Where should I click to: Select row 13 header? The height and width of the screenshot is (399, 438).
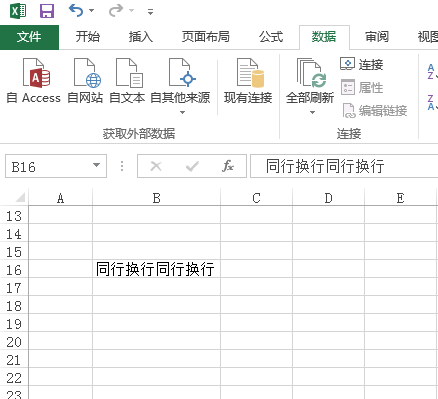pyautogui.click(x=14, y=216)
